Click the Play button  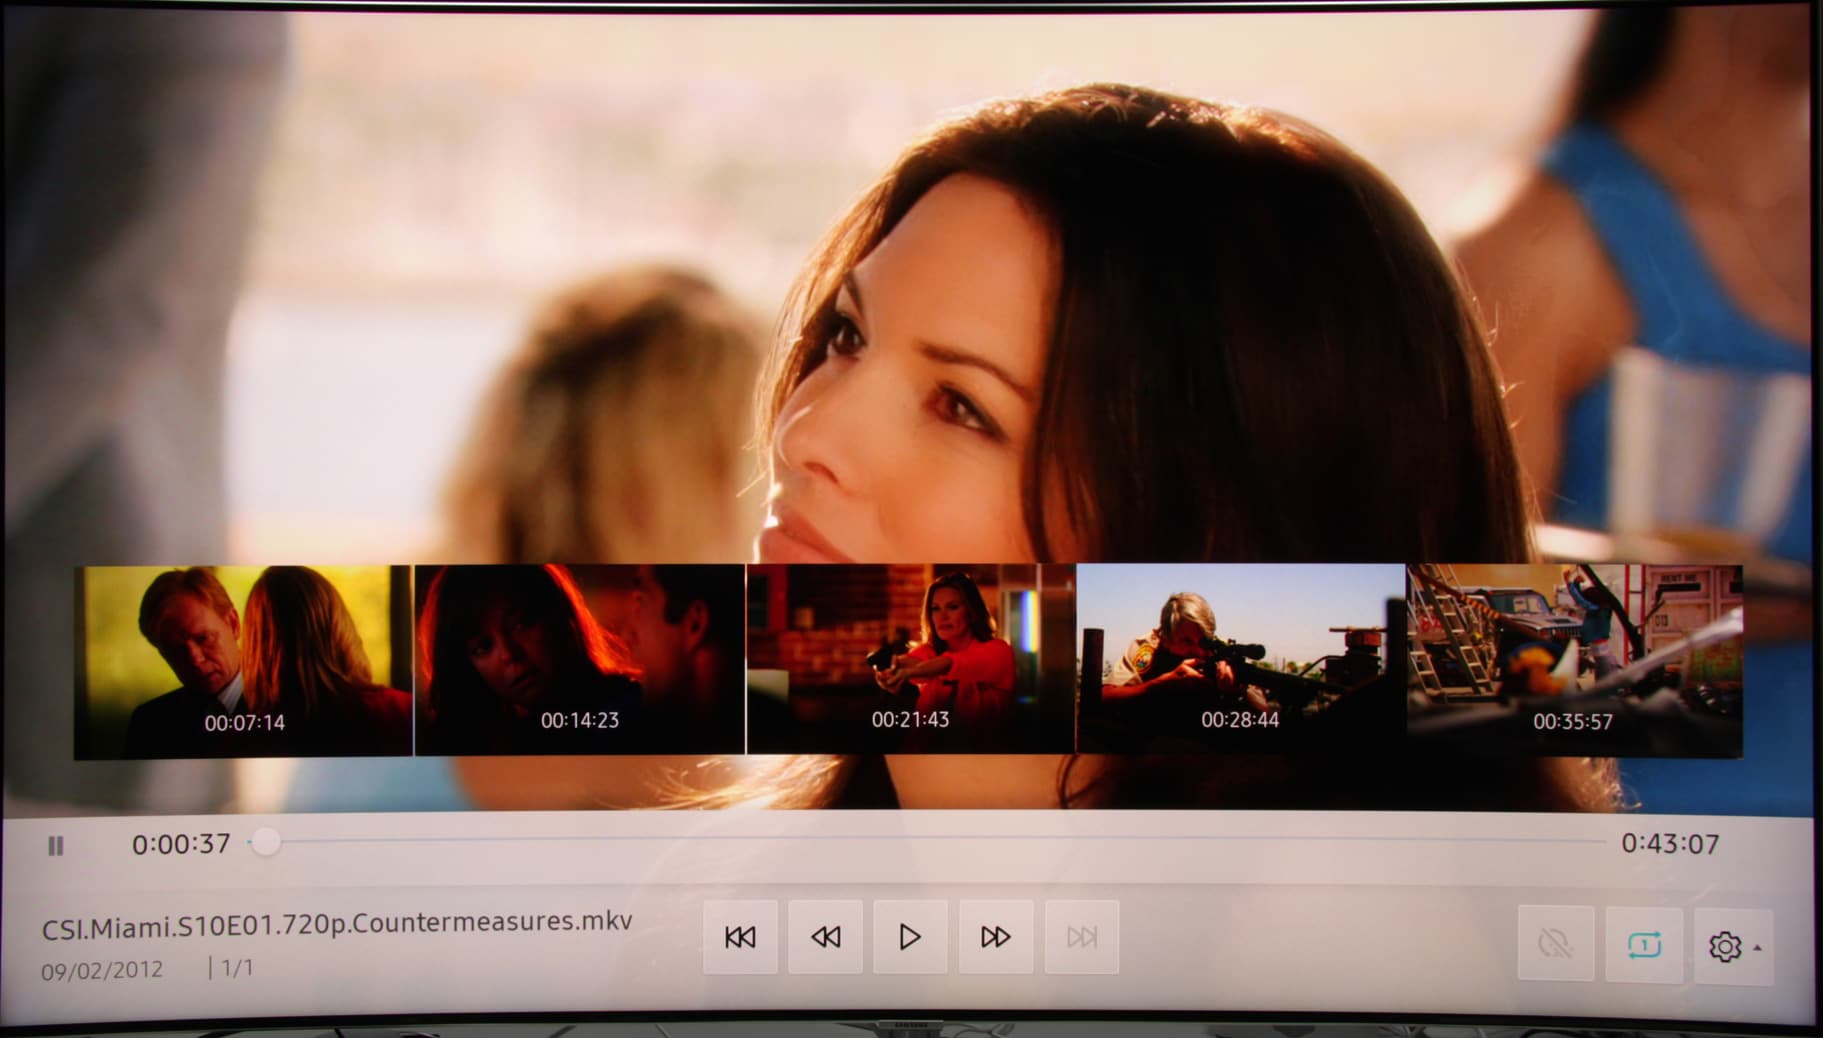pos(910,937)
